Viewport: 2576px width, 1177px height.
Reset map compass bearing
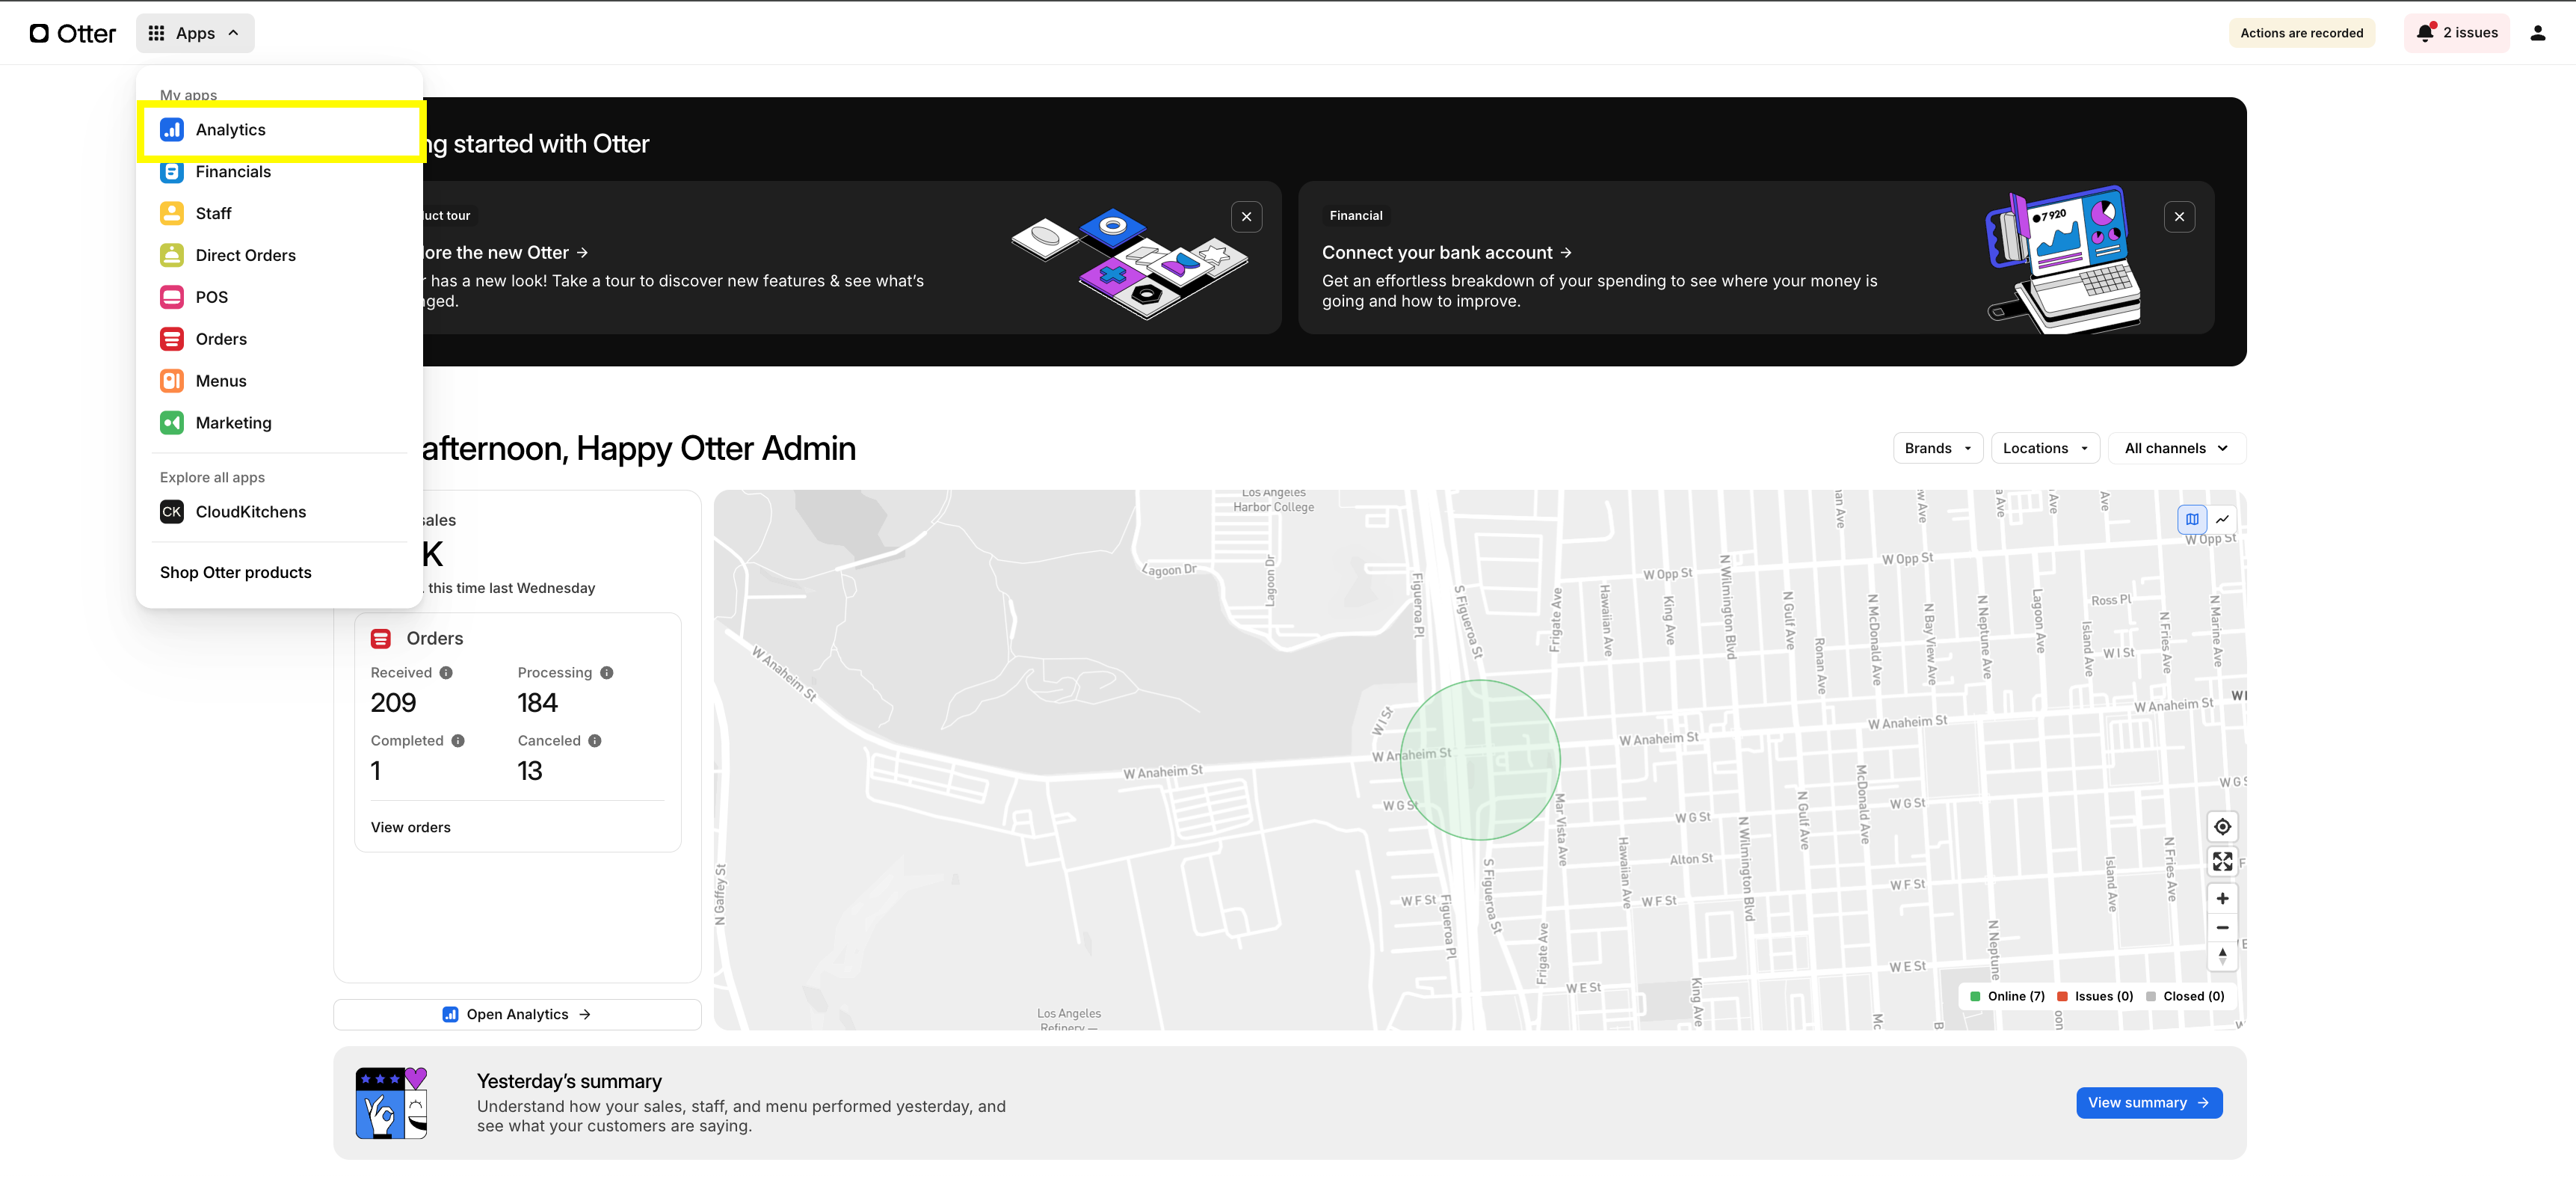pos(2221,957)
